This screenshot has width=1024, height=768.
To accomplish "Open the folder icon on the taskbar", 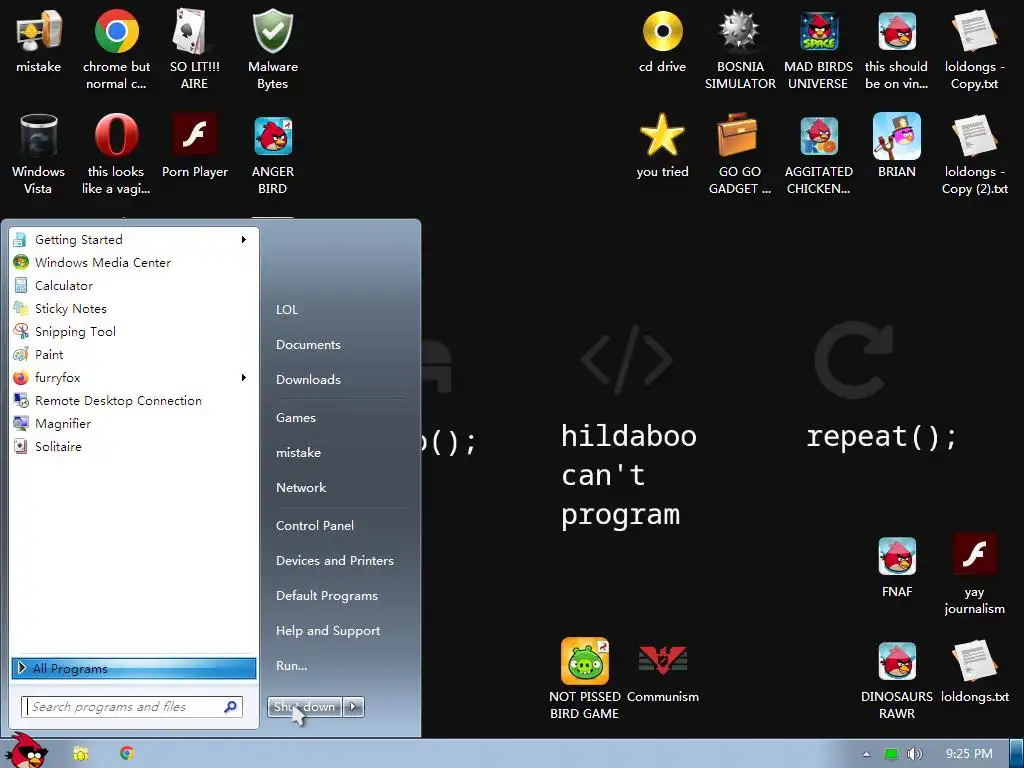I will [80, 754].
